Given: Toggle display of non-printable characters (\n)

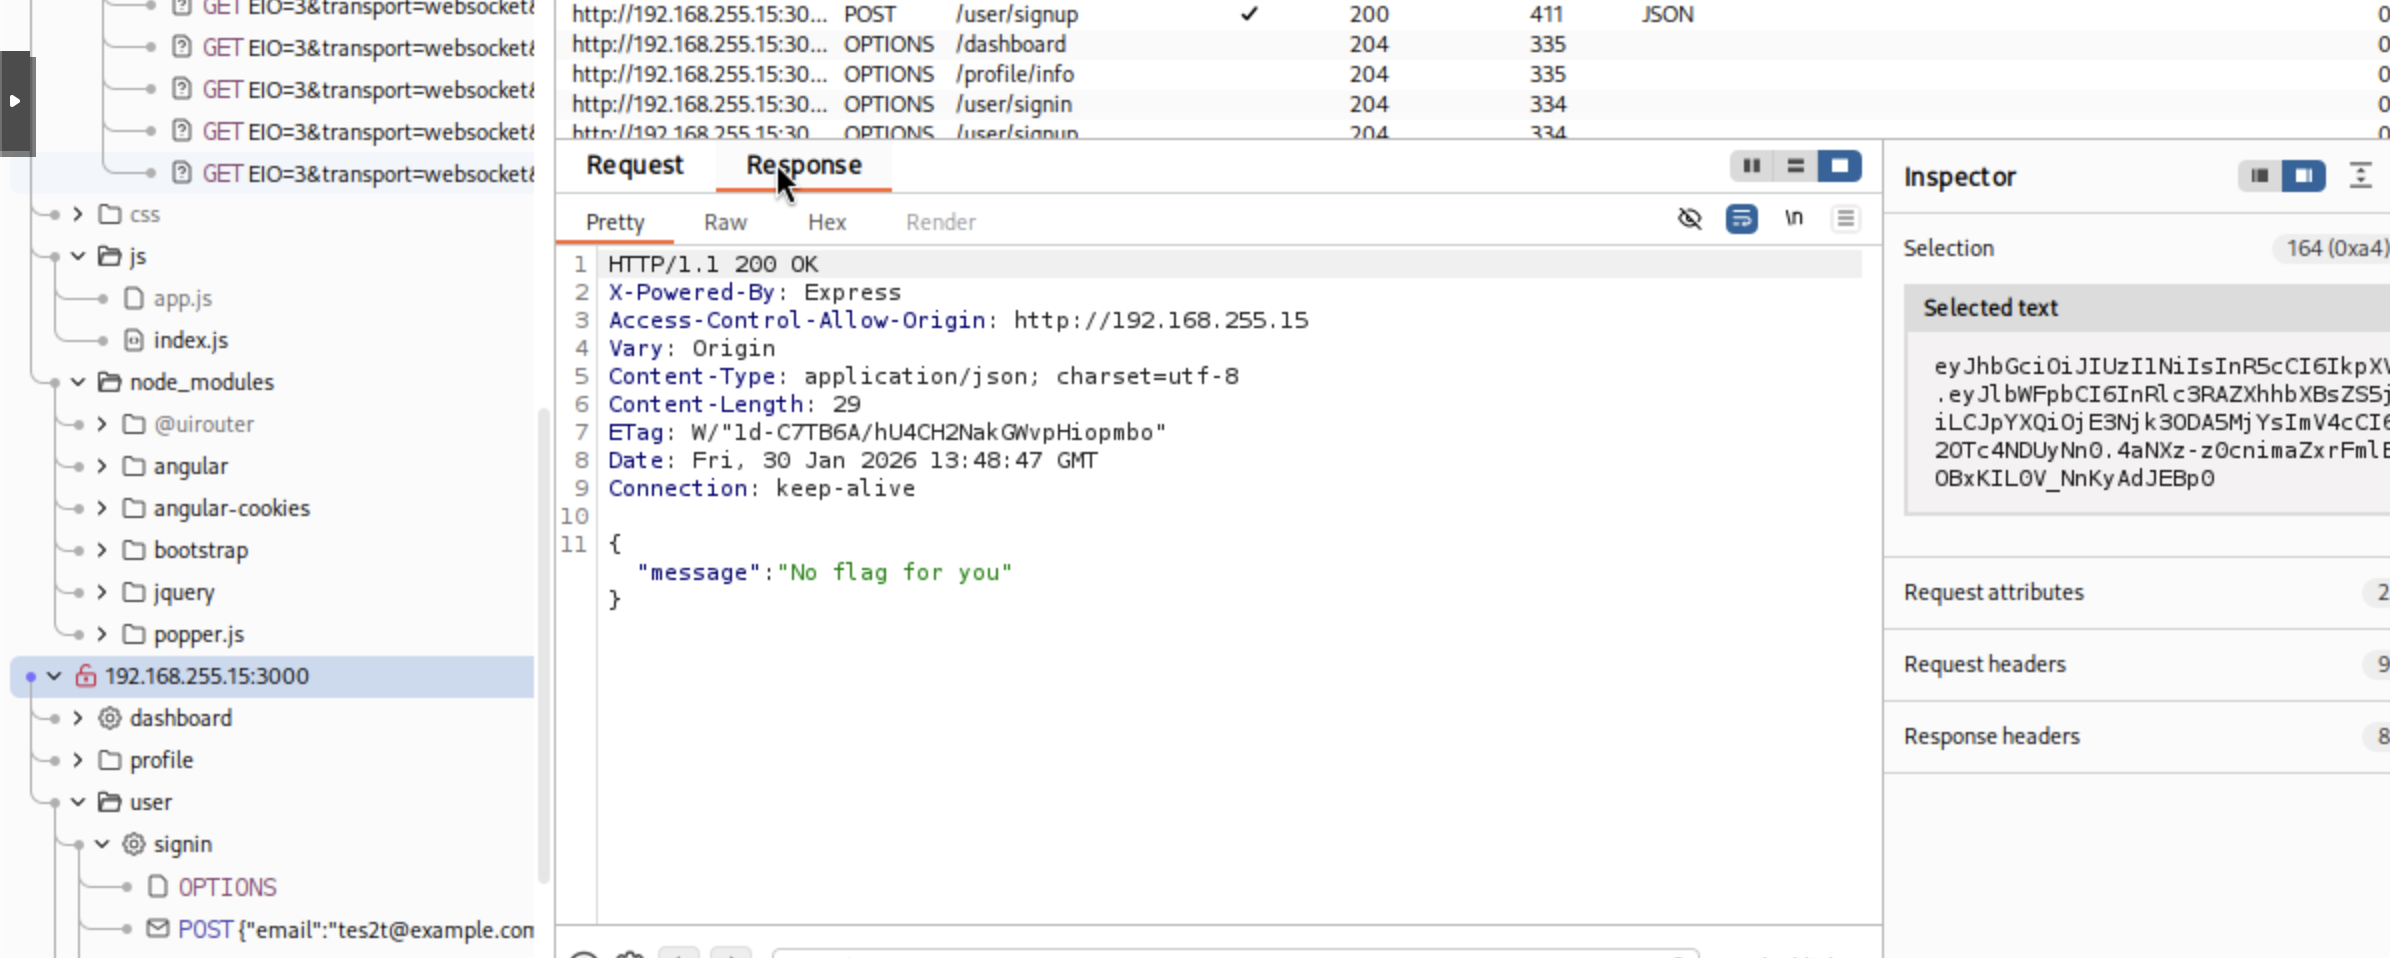Looking at the screenshot, I should click(1794, 218).
